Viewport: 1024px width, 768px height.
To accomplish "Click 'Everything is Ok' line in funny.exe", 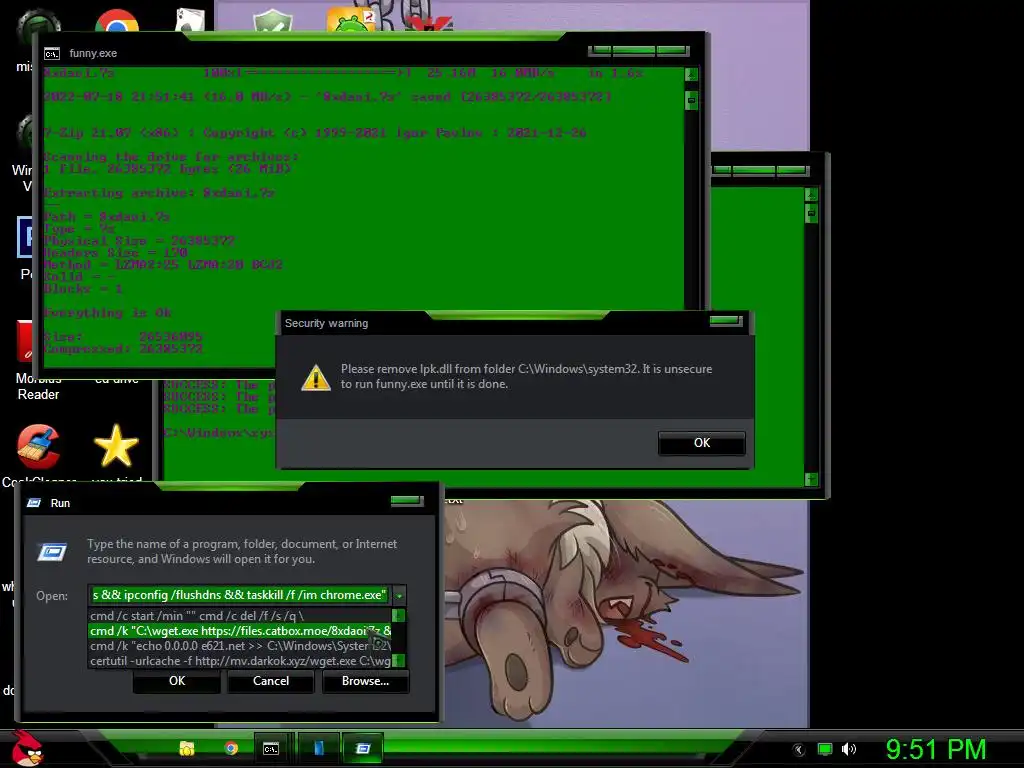I will pos(108,313).
